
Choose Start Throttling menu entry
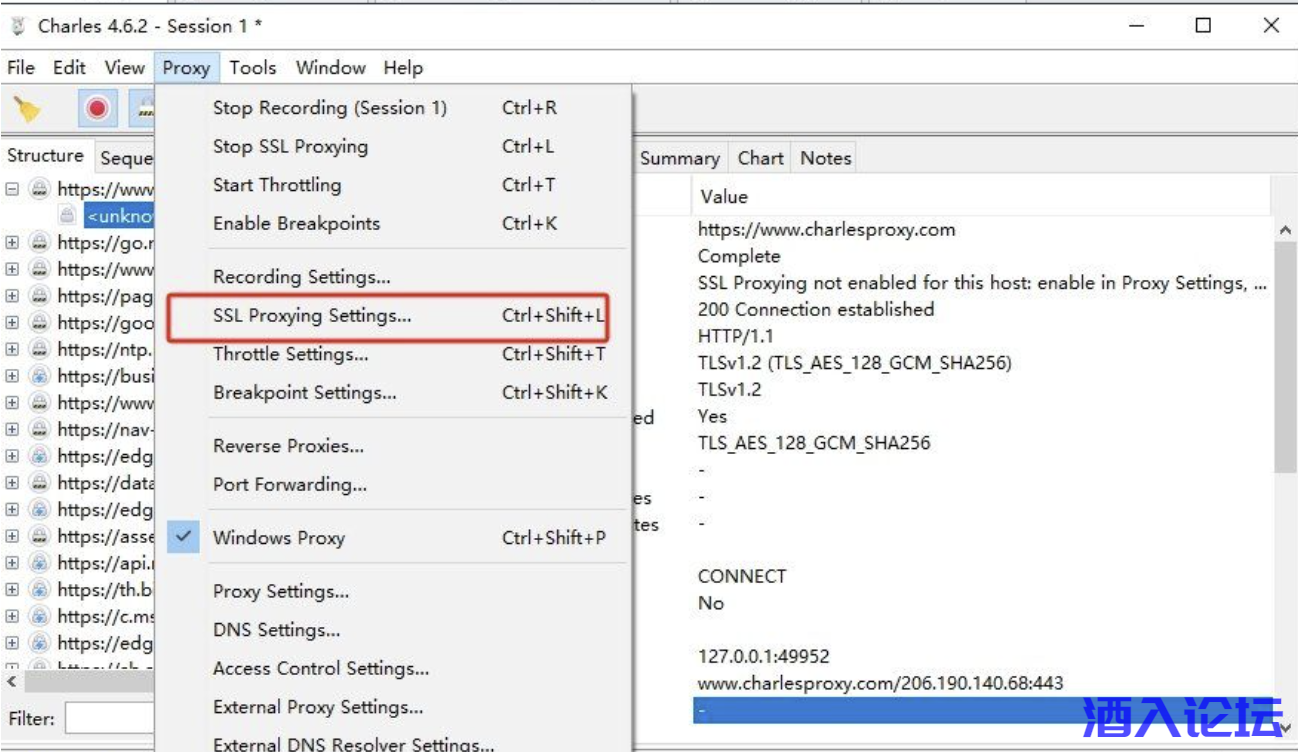[277, 185]
